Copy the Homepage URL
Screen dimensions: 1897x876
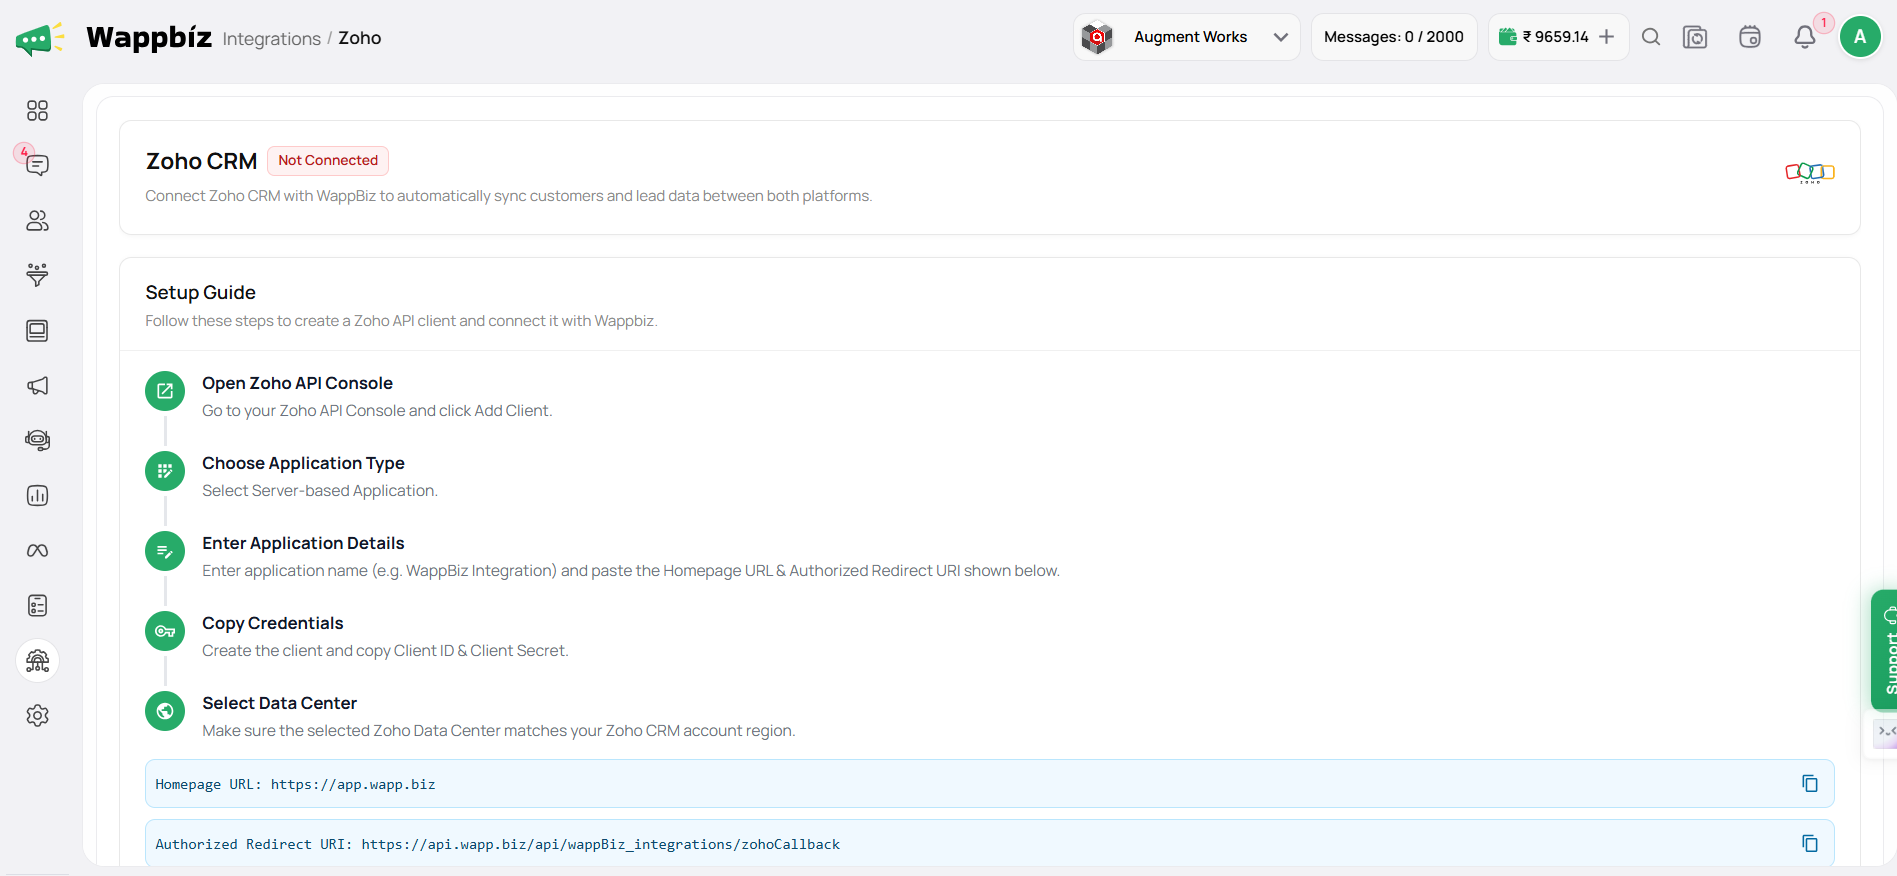1810,784
